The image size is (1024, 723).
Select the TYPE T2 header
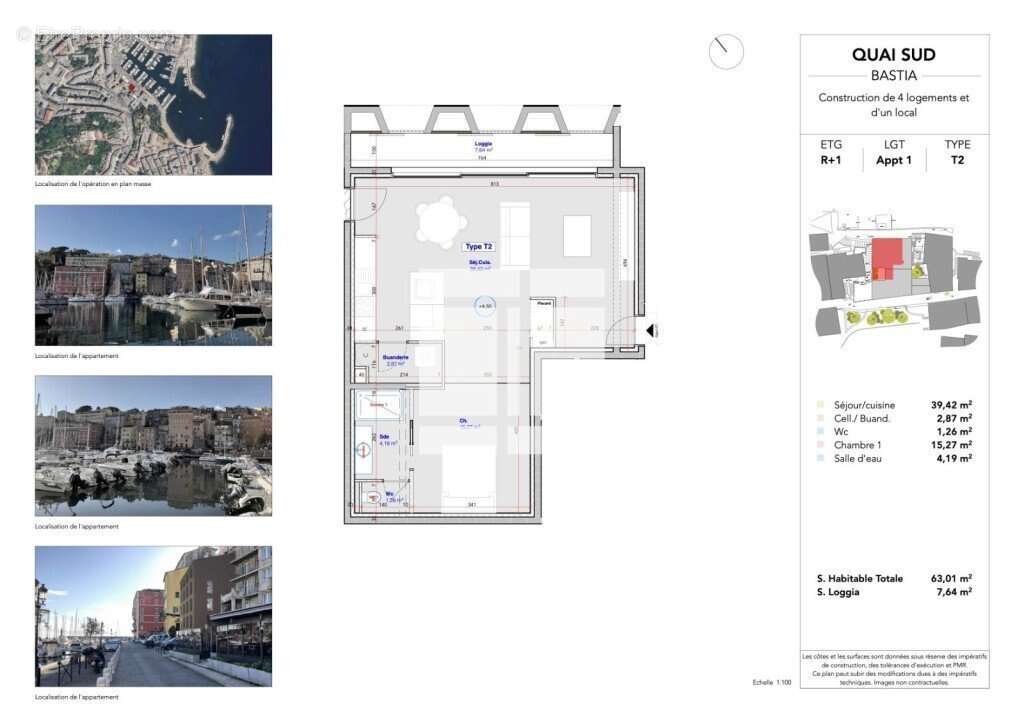tap(956, 154)
